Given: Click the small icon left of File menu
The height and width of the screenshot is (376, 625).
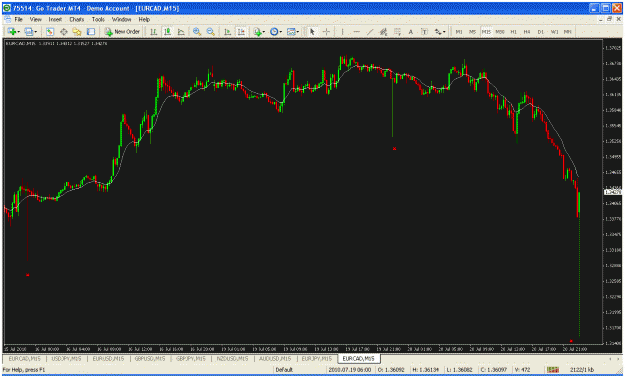Looking at the screenshot, I should click(8, 19).
